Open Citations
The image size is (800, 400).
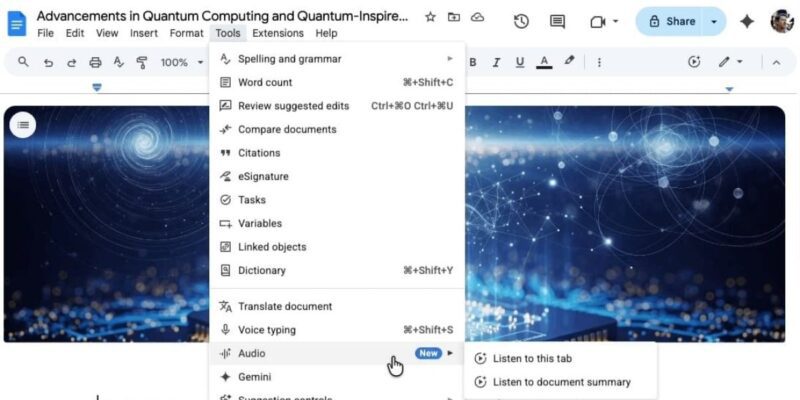[337, 153]
